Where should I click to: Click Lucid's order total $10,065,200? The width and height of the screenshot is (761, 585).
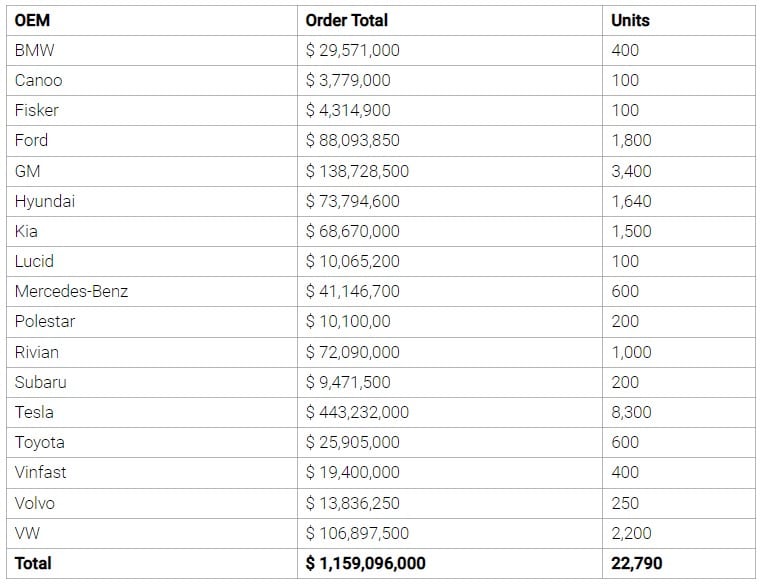352,261
